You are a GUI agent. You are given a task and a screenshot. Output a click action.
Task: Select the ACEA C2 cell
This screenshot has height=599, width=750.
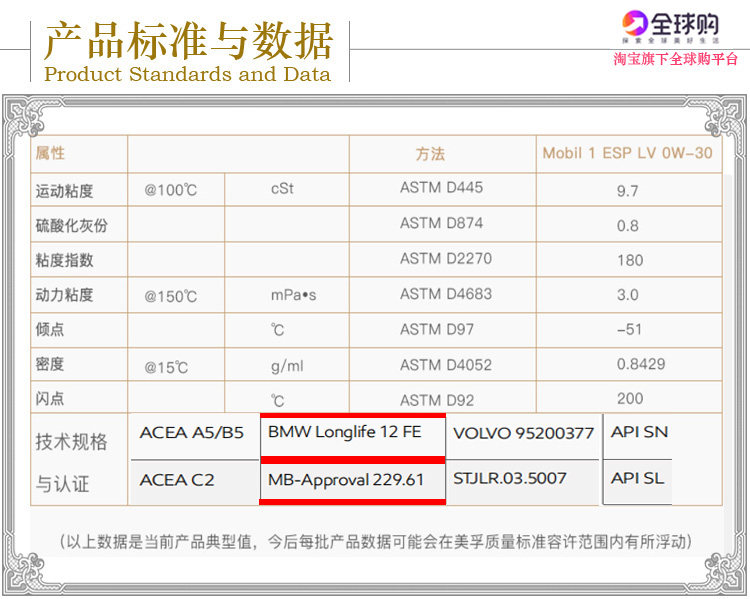tap(195, 482)
